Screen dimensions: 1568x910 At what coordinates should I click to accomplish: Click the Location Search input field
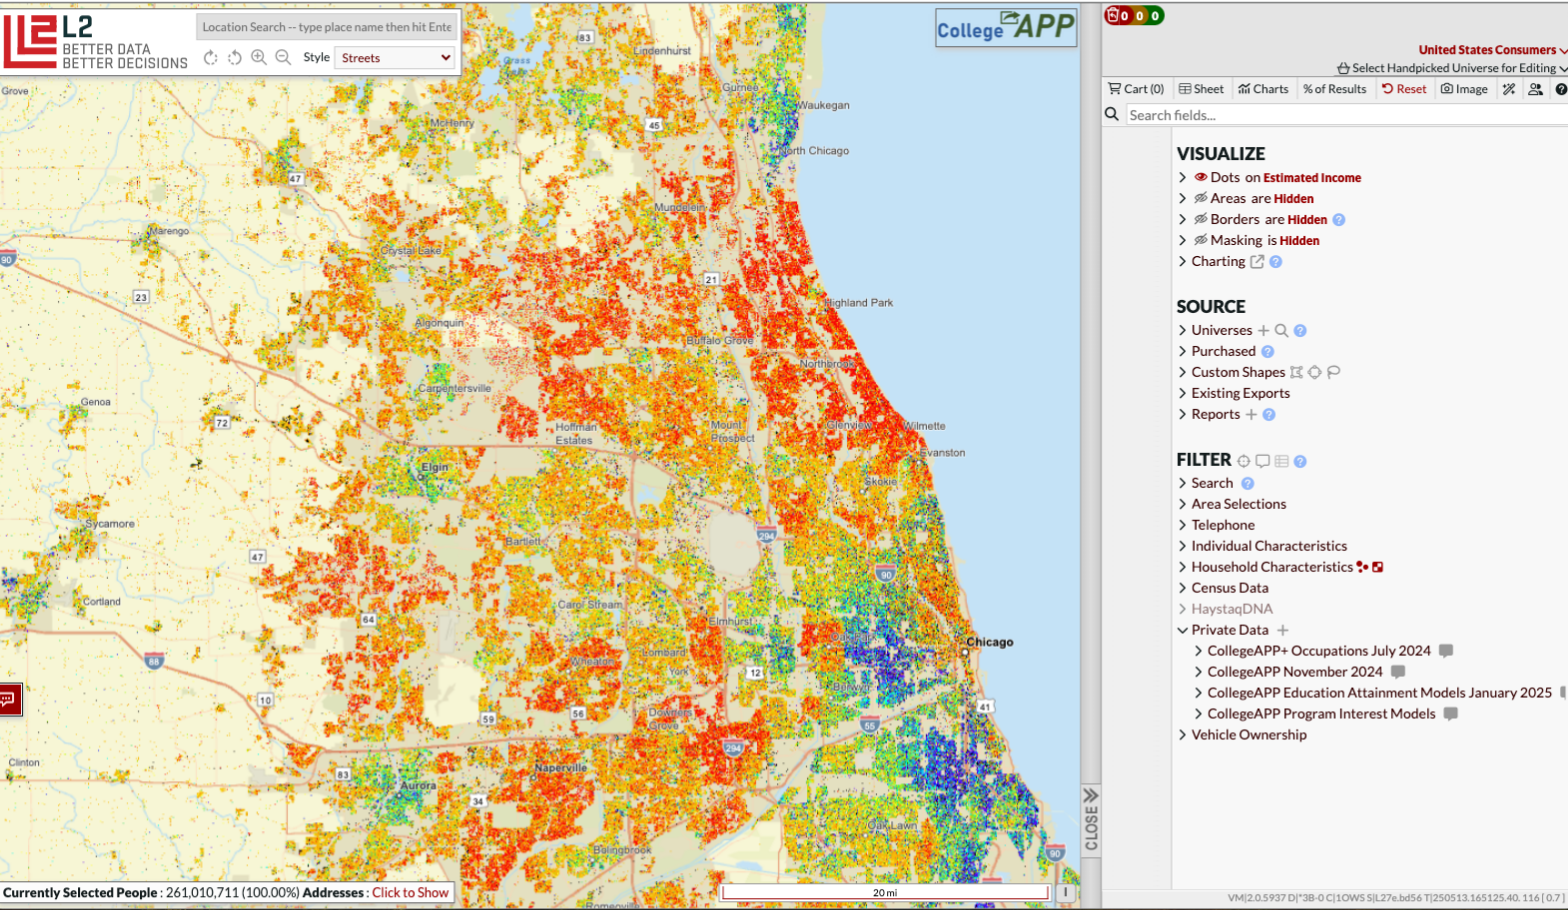(x=327, y=27)
